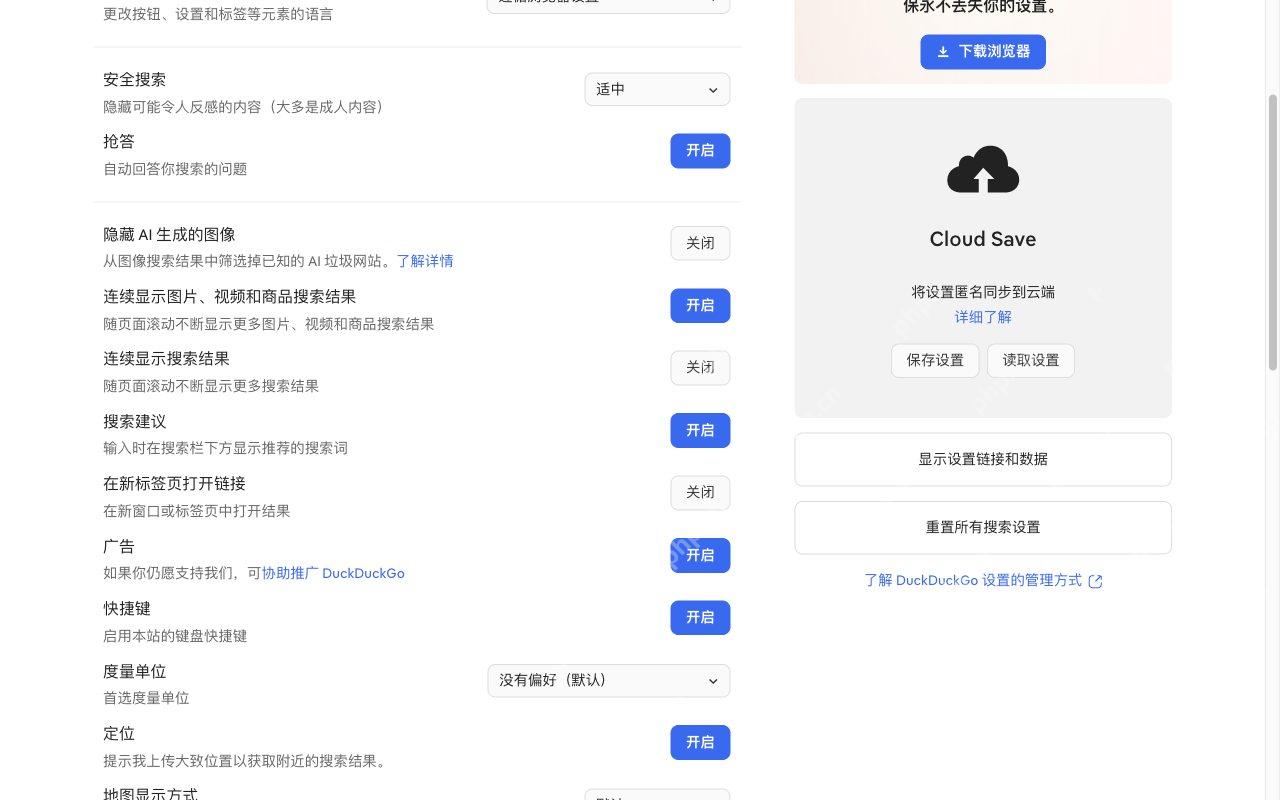The image size is (1280, 800).
Task: Click the 读取设置 button
Action: [1031, 361]
